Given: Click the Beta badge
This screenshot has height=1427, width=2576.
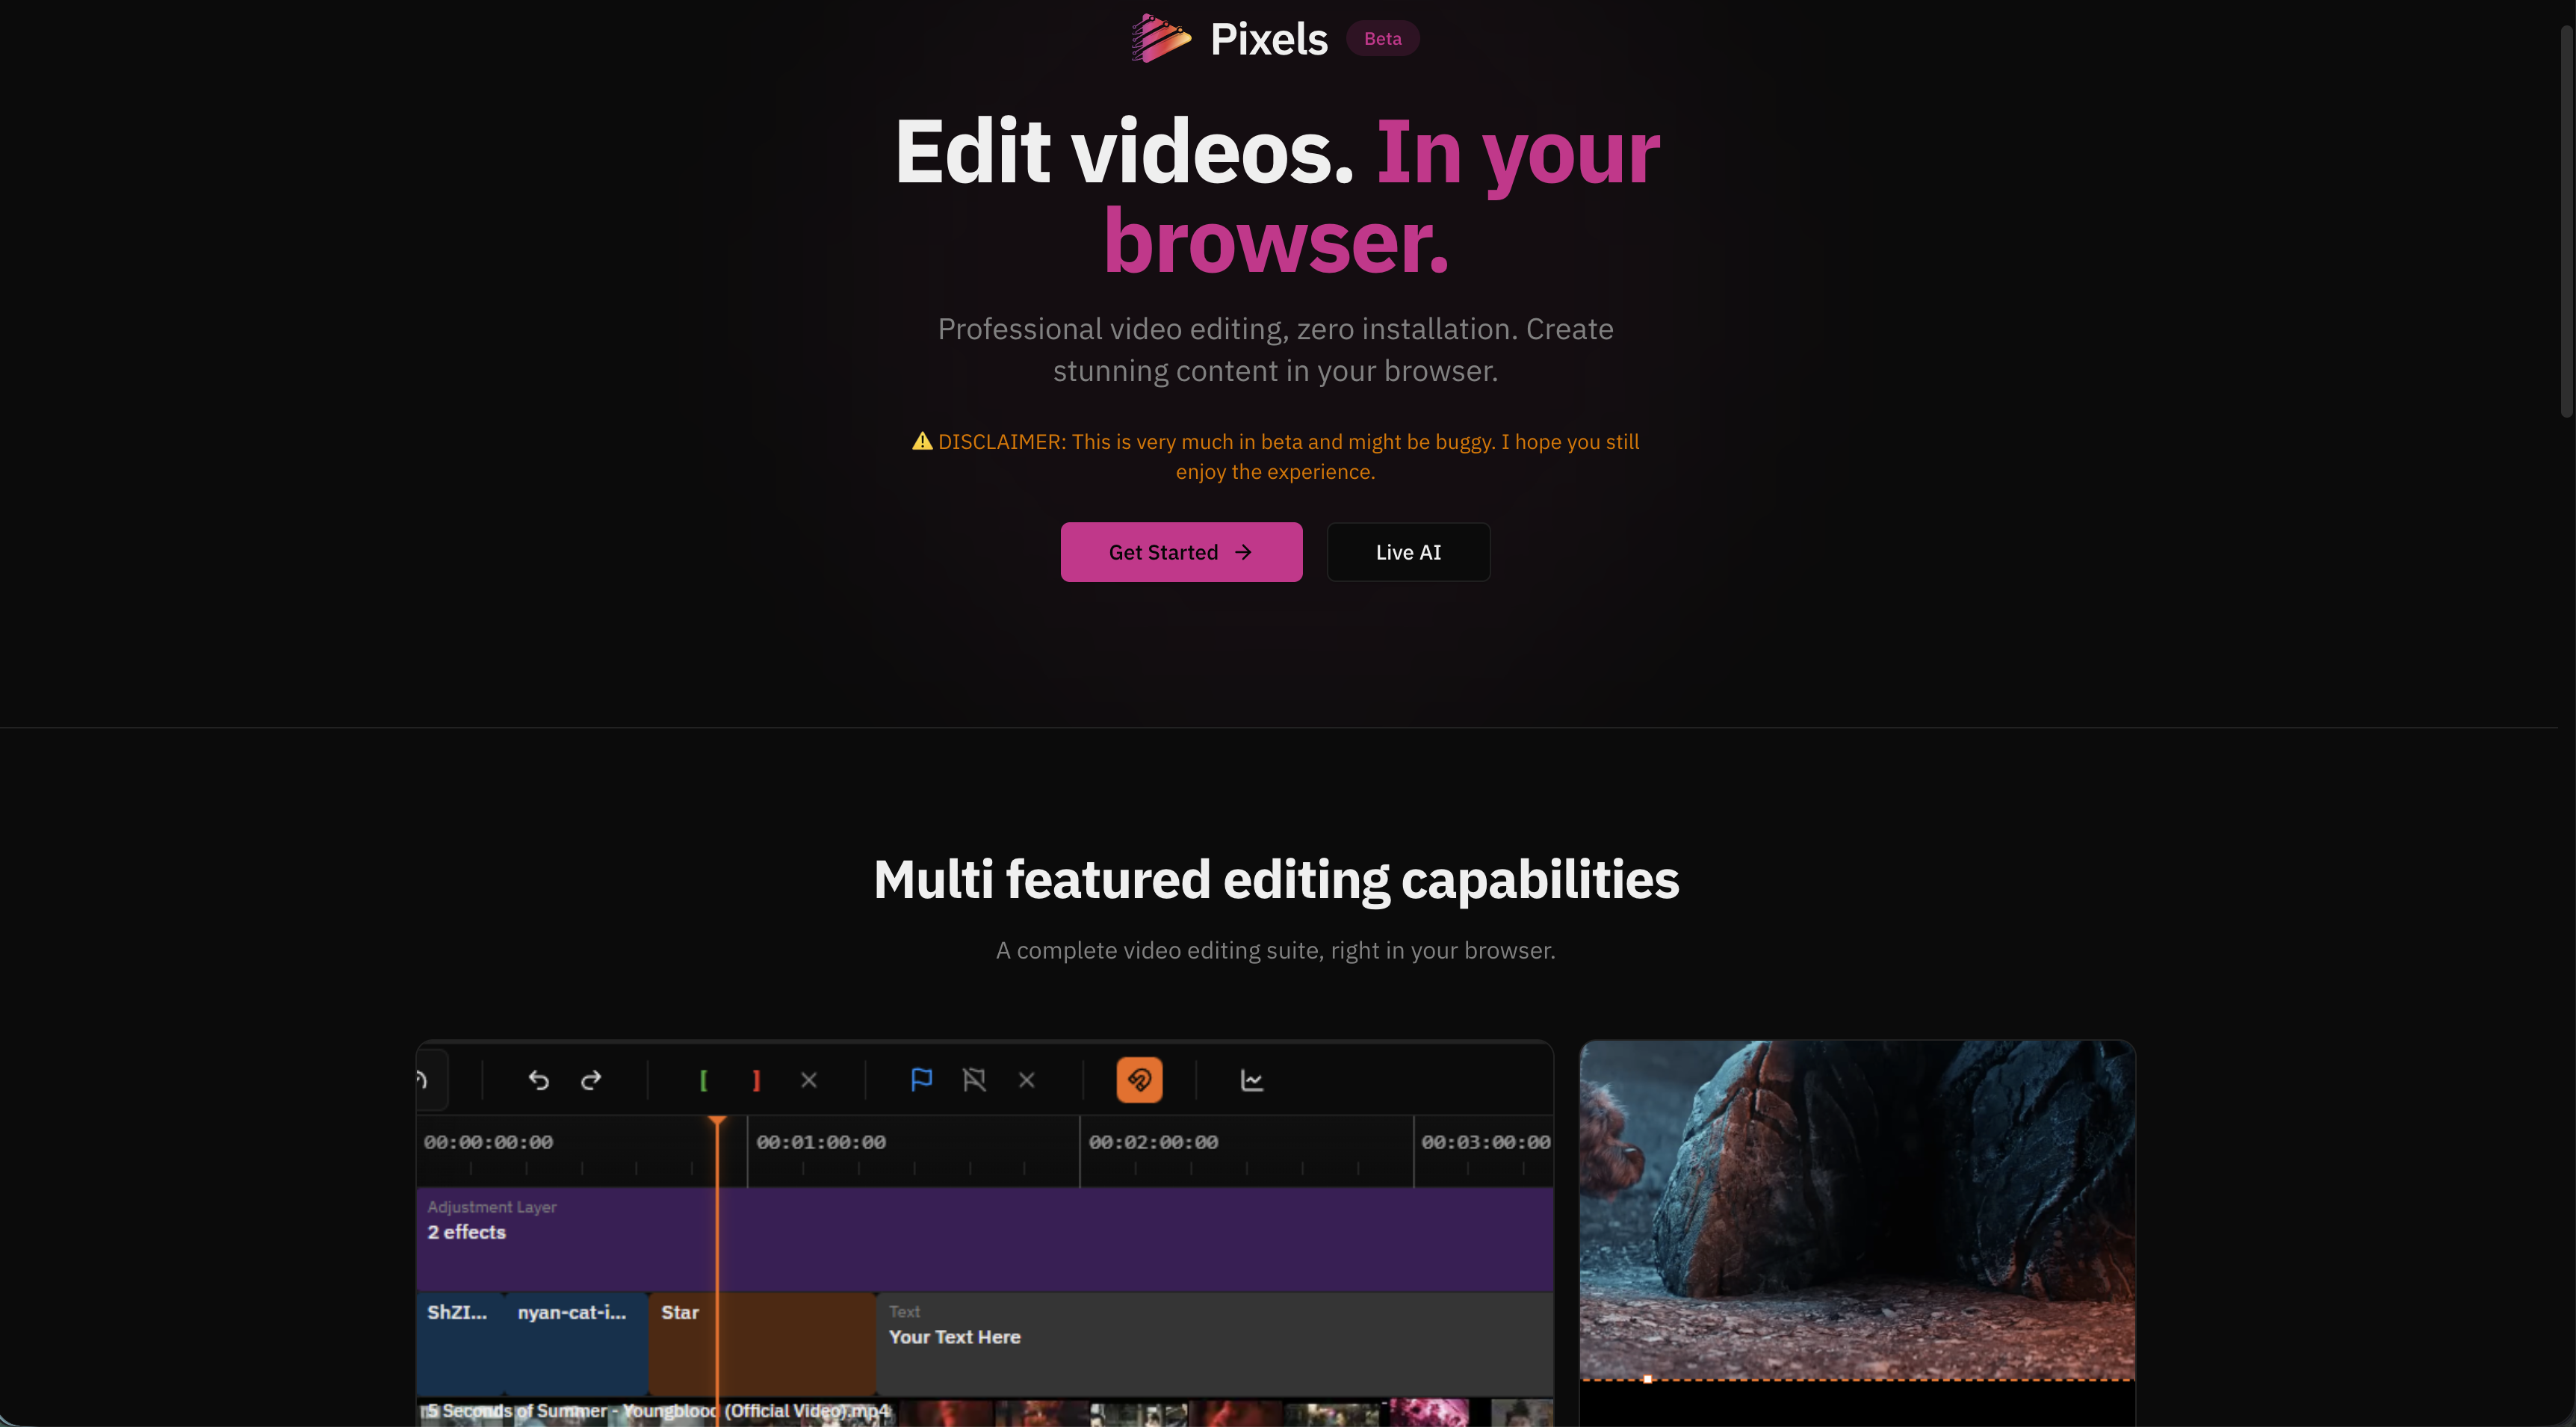Looking at the screenshot, I should (x=1382, y=39).
